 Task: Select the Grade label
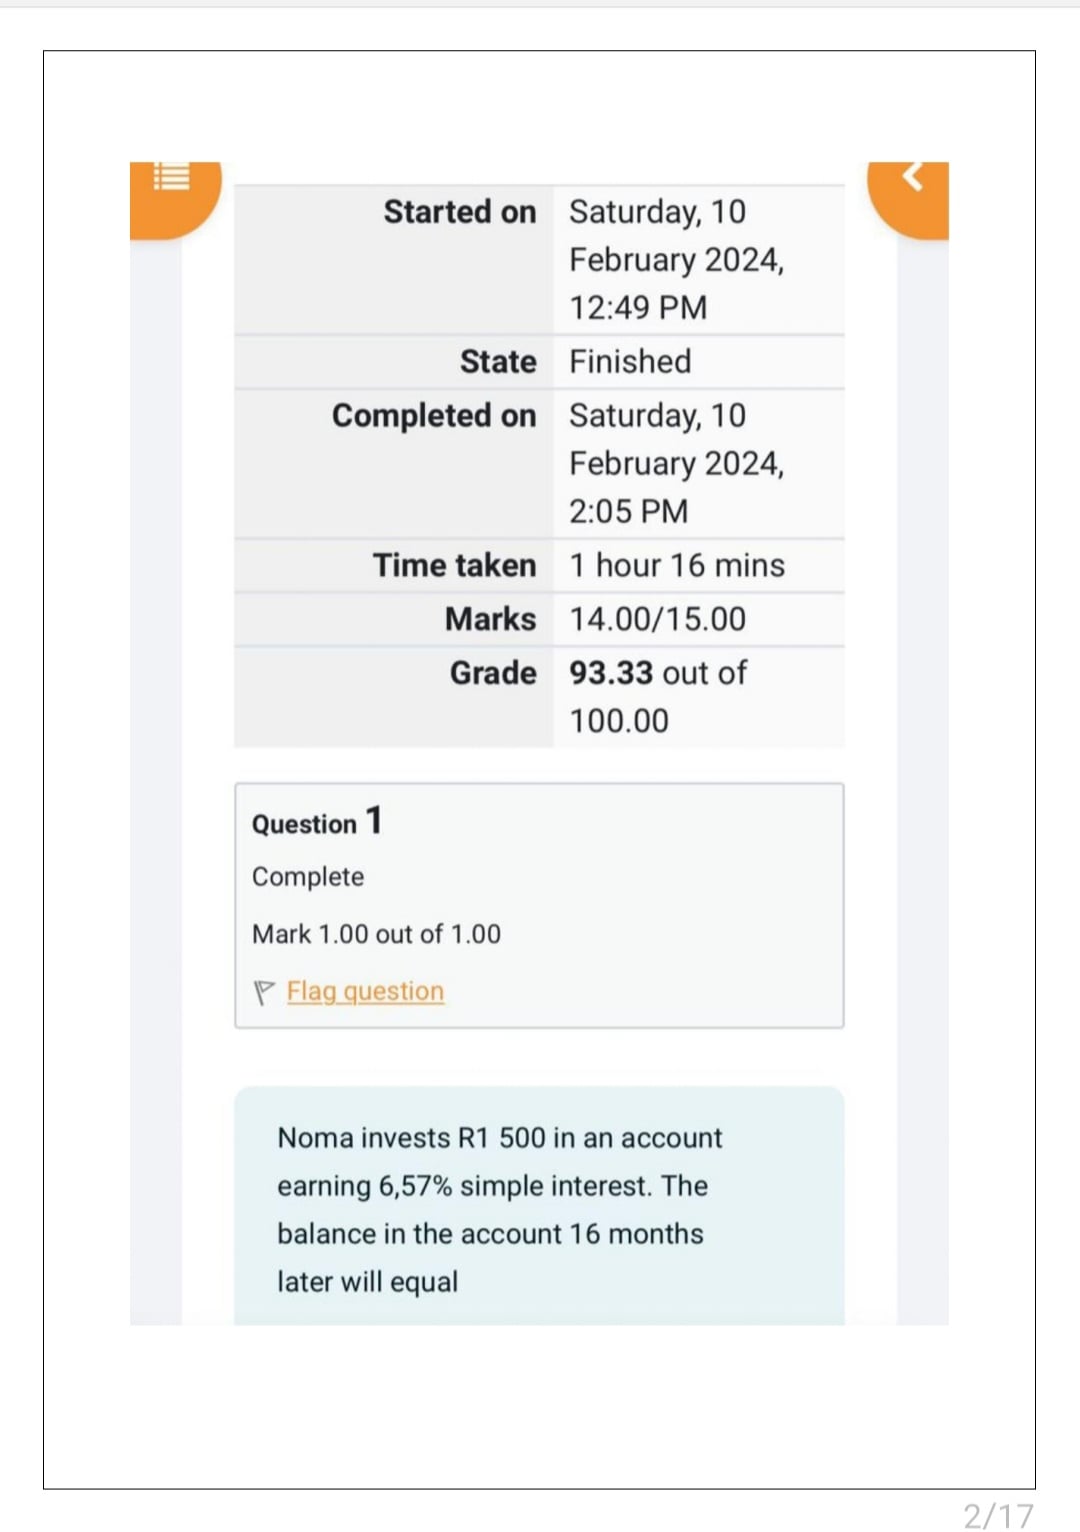(x=493, y=673)
